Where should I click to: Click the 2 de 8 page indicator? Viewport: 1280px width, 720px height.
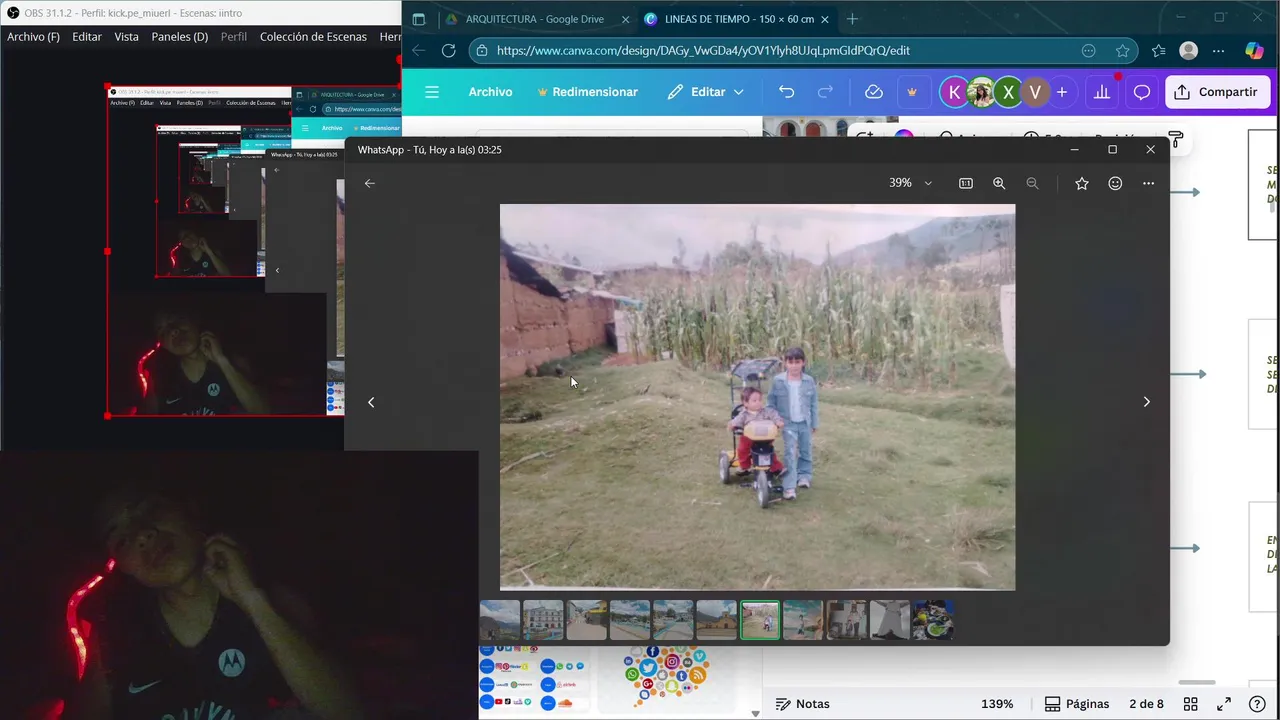[x=1146, y=704]
